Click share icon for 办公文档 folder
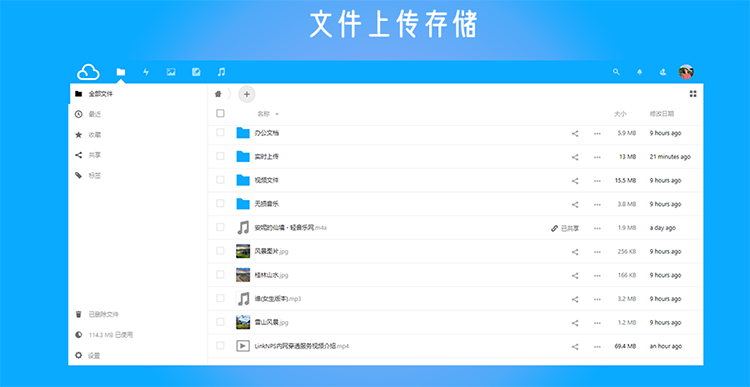The height and width of the screenshot is (387, 750). (575, 133)
